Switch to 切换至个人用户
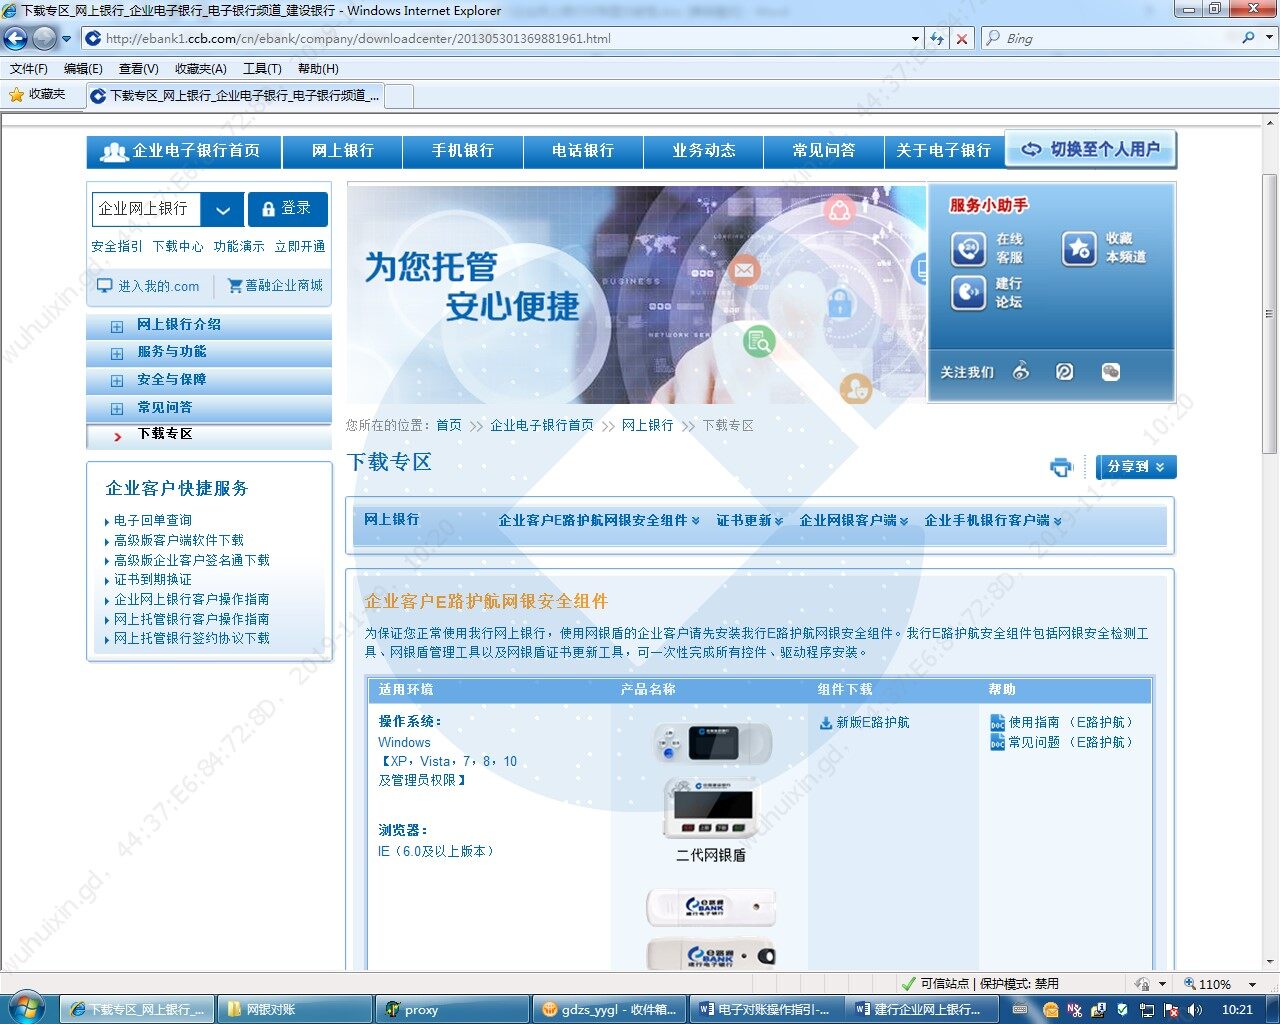The width and height of the screenshot is (1280, 1024). [x=1090, y=149]
